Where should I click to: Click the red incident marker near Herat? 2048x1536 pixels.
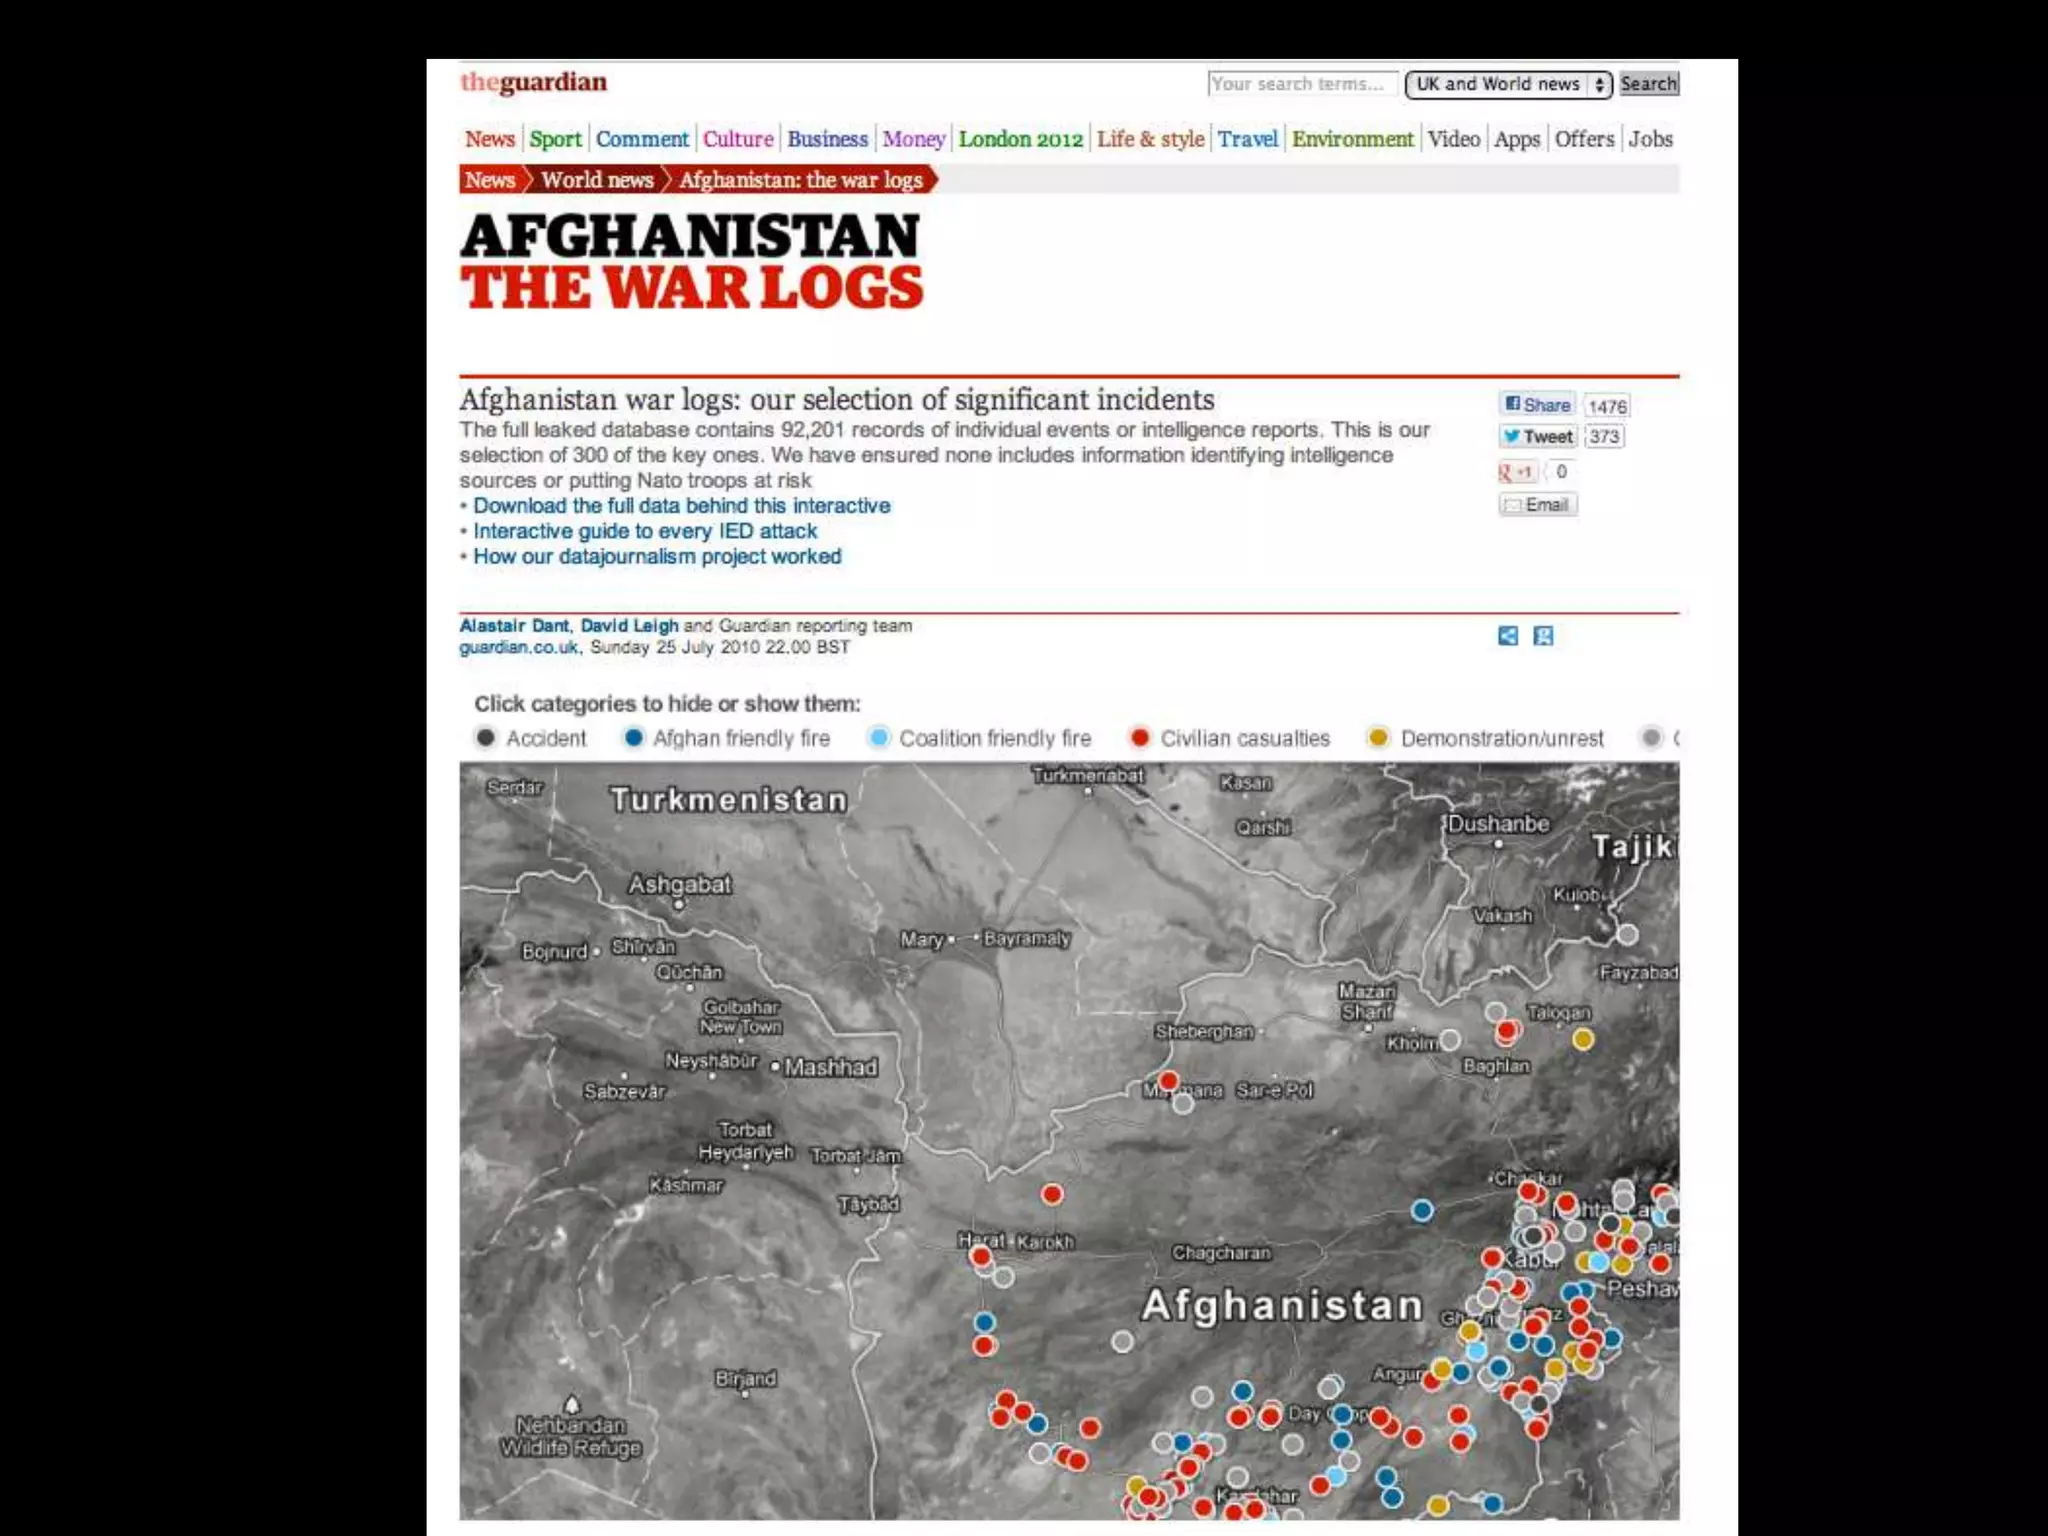(981, 1256)
